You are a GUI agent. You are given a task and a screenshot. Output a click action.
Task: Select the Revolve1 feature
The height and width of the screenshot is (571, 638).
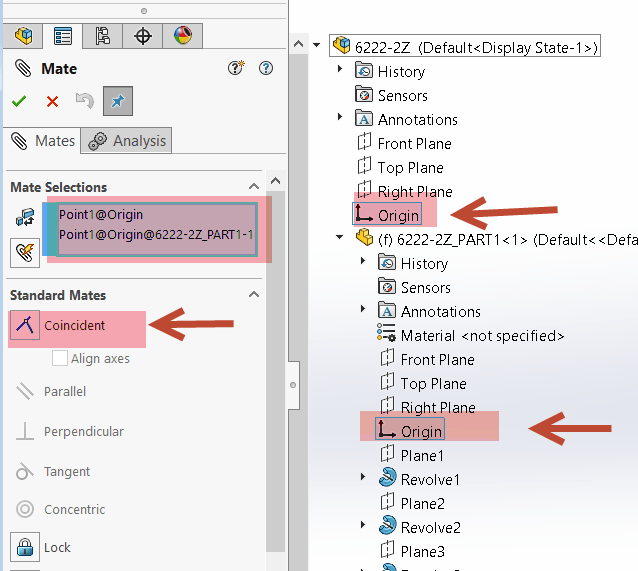click(x=419, y=479)
